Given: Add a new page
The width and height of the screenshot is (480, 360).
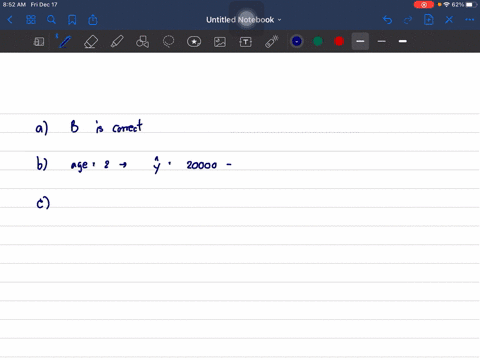Looking at the screenshot, I should pos(428,20).
